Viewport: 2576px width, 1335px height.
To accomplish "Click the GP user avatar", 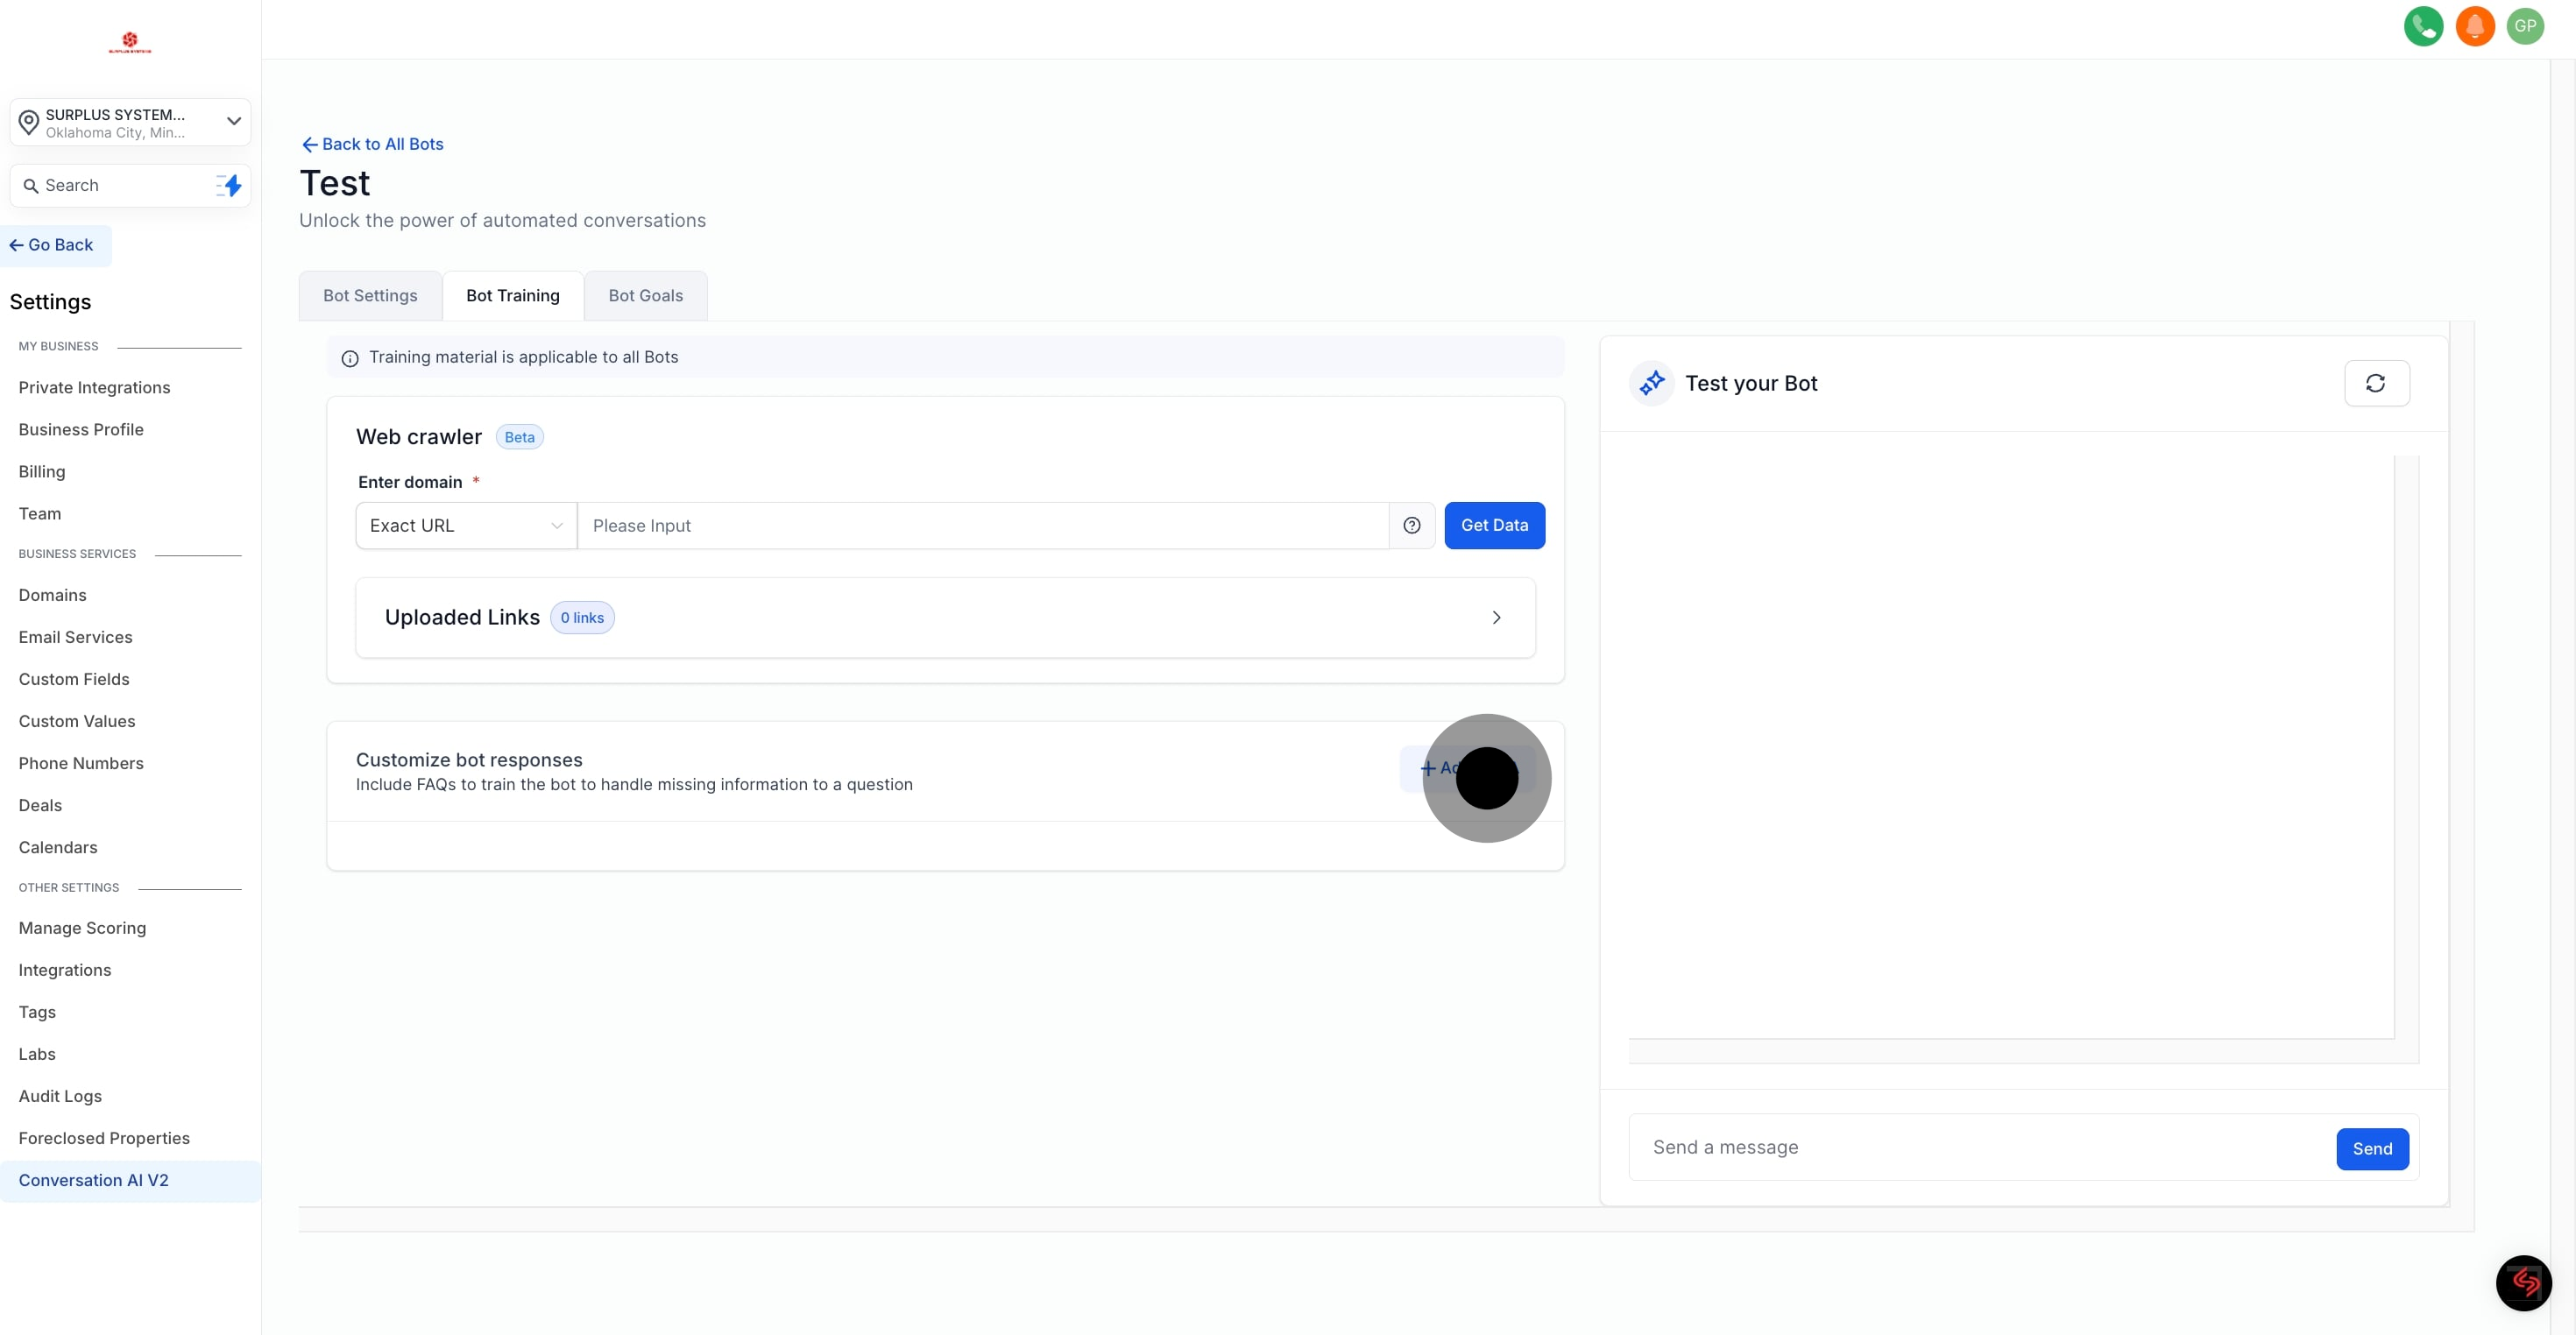I will (2525, 26).
